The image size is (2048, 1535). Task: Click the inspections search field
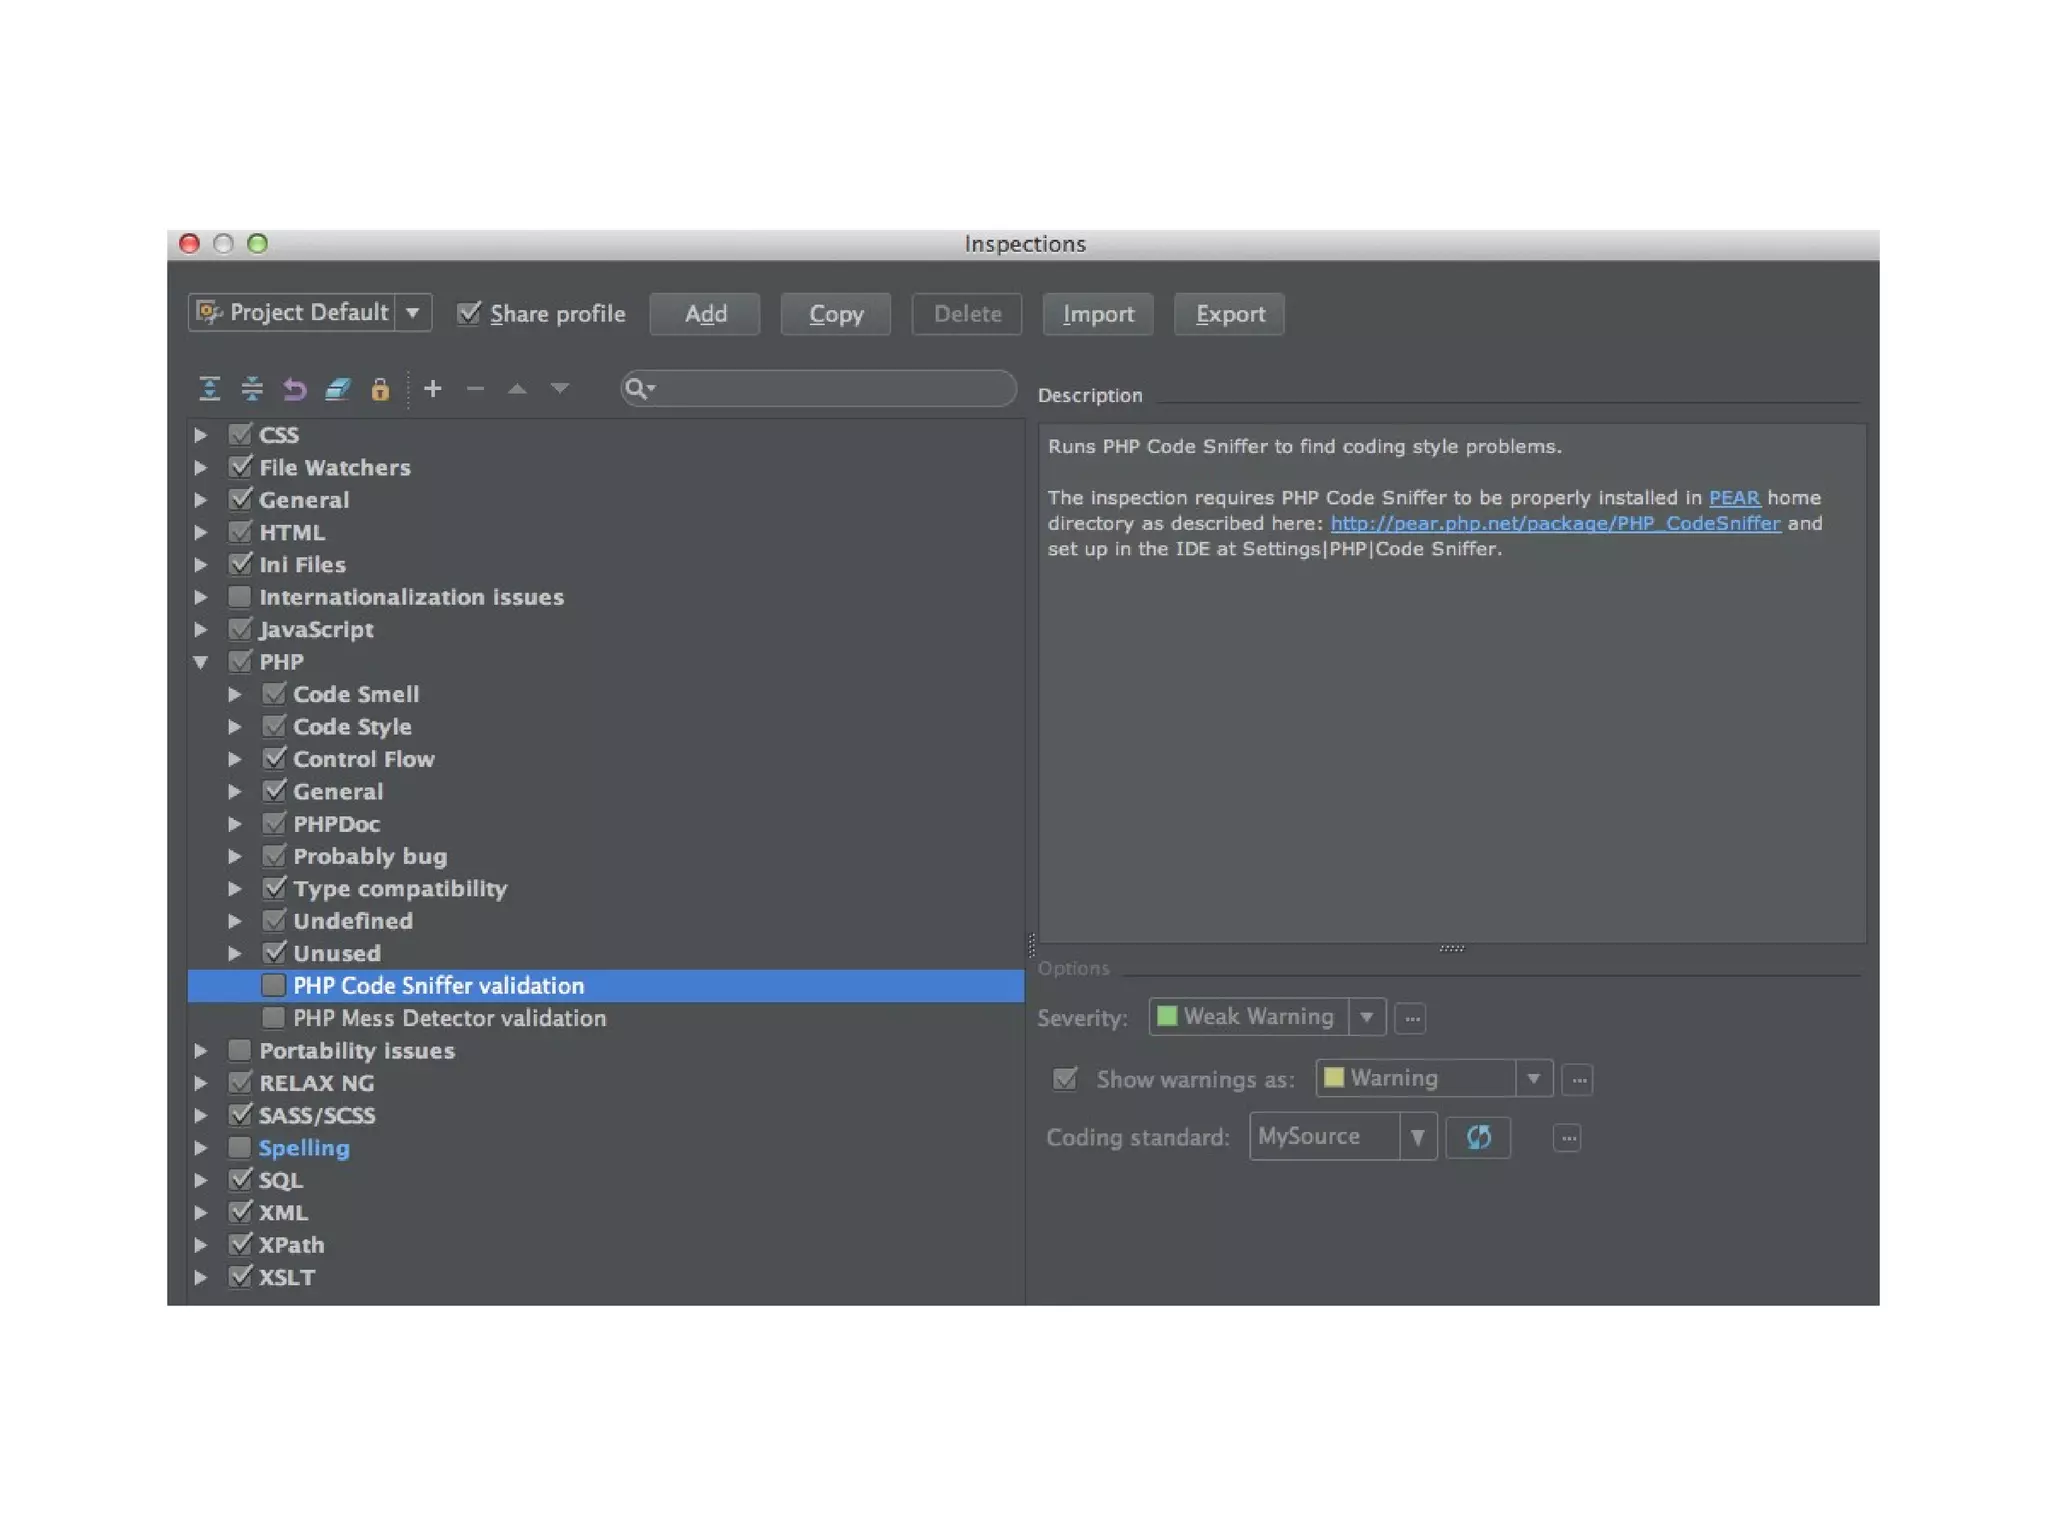(x=830, y=388)
